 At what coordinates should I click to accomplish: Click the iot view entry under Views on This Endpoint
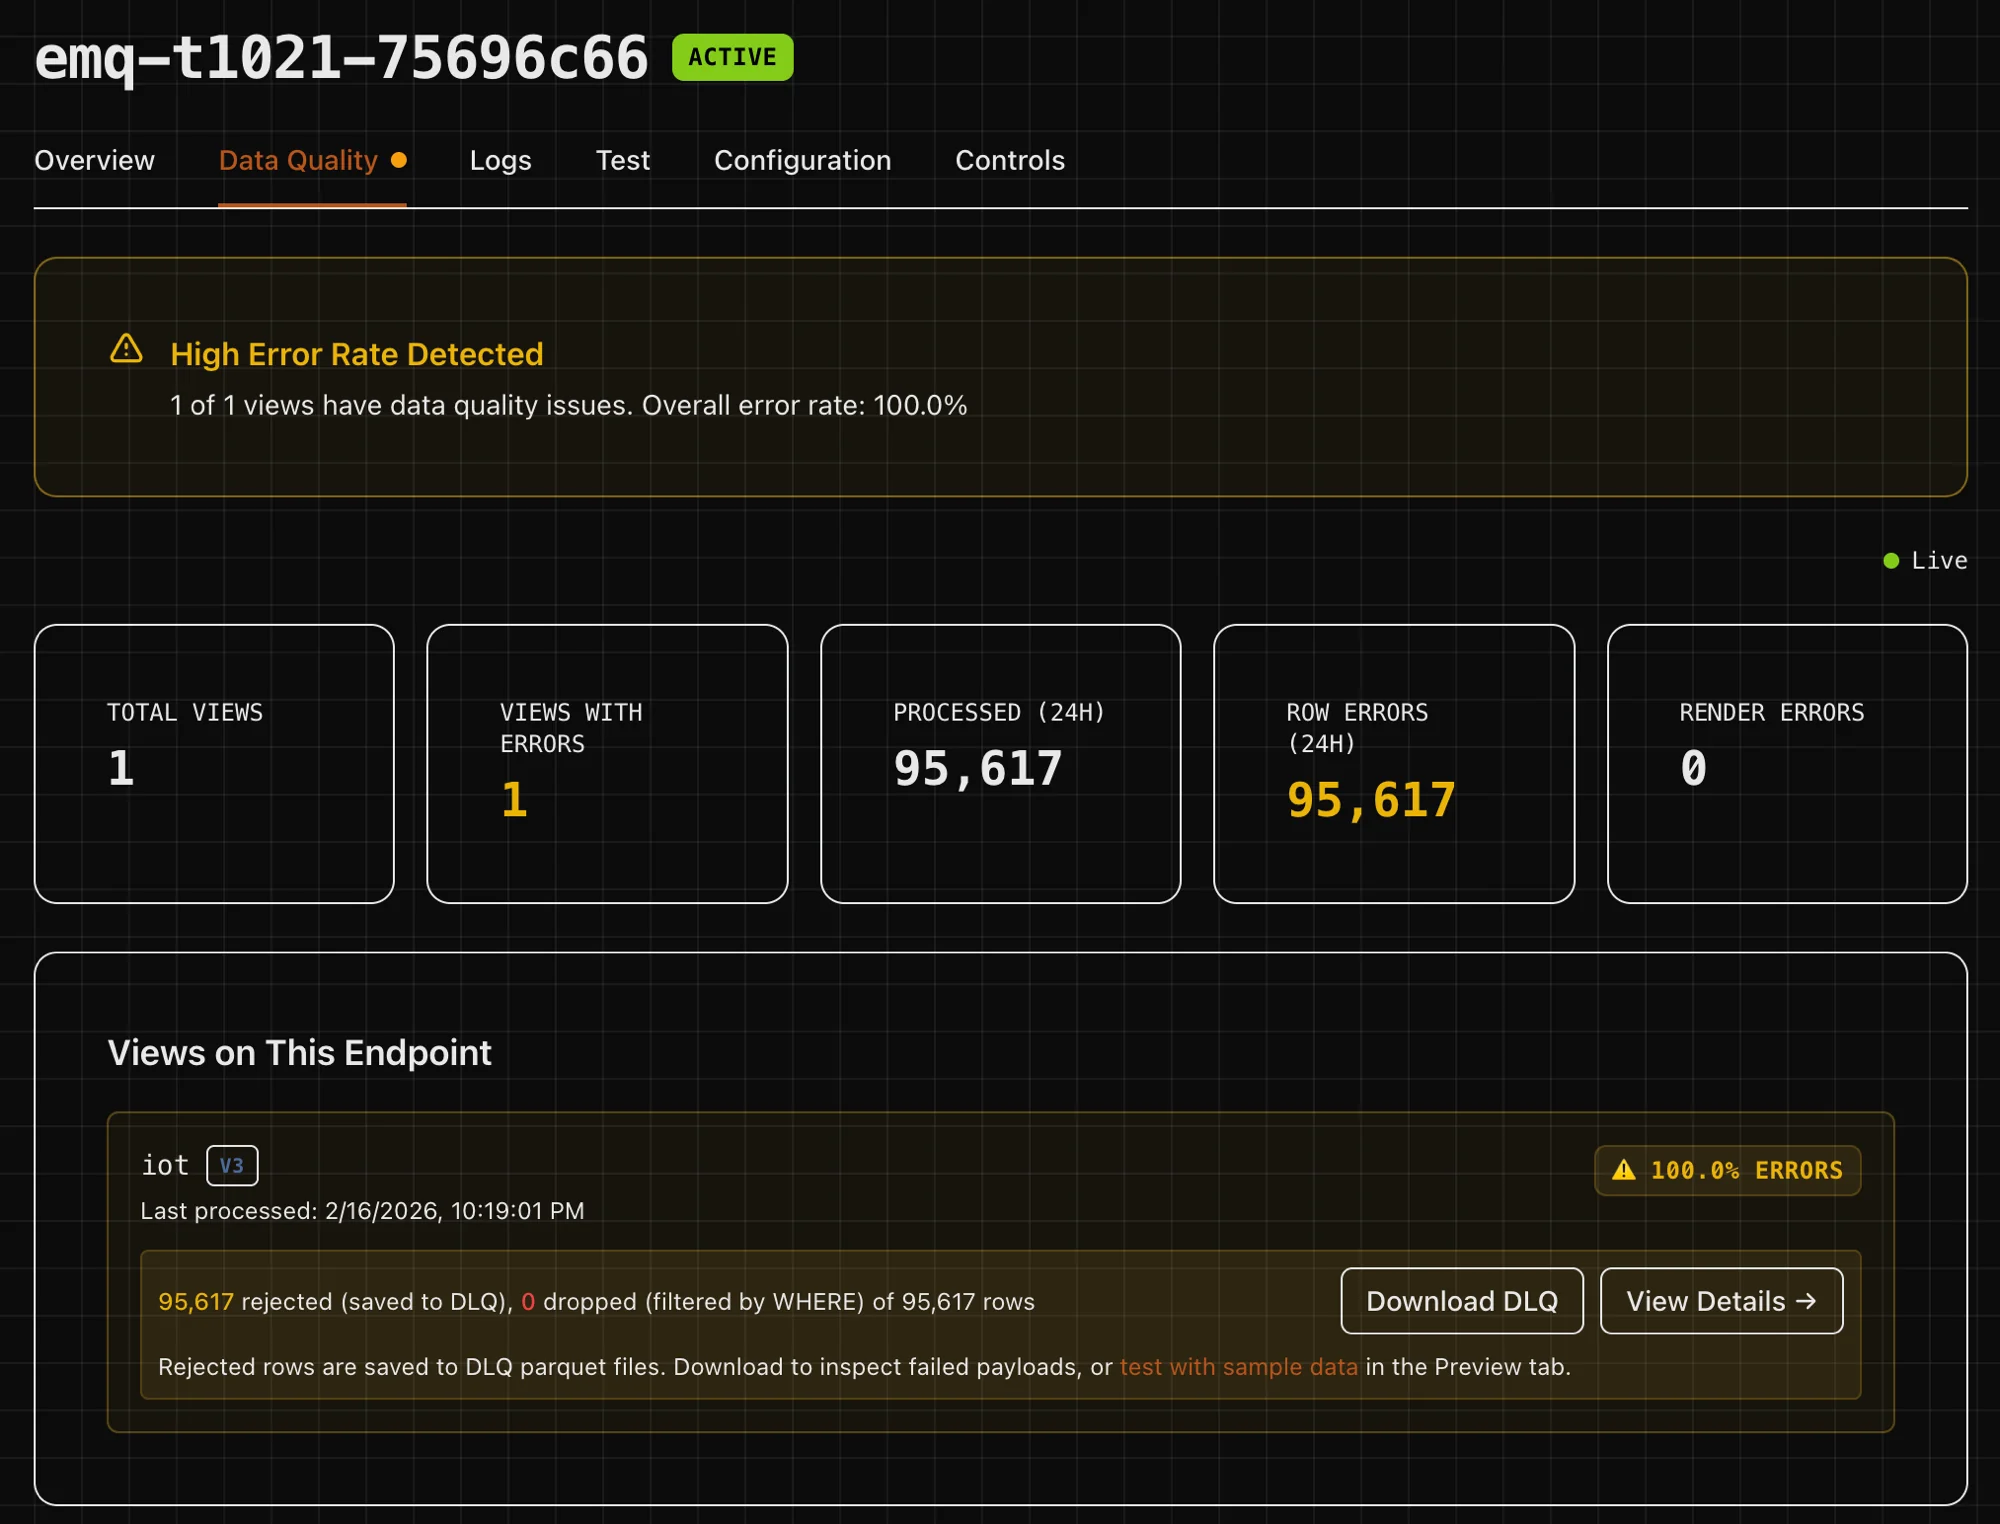pyautogui.click(x=166, y=1164)
